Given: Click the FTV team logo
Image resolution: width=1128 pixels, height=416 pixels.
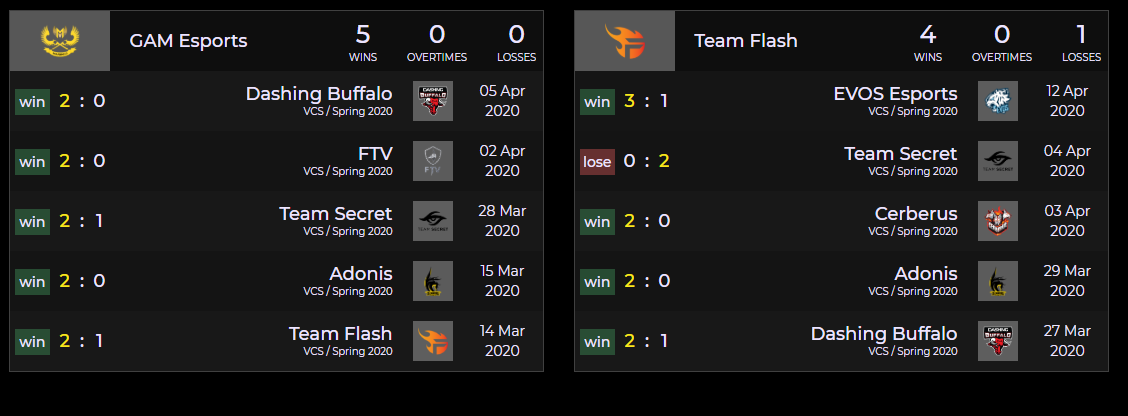Looking at the screenshot, I should [x=433, y=161].
